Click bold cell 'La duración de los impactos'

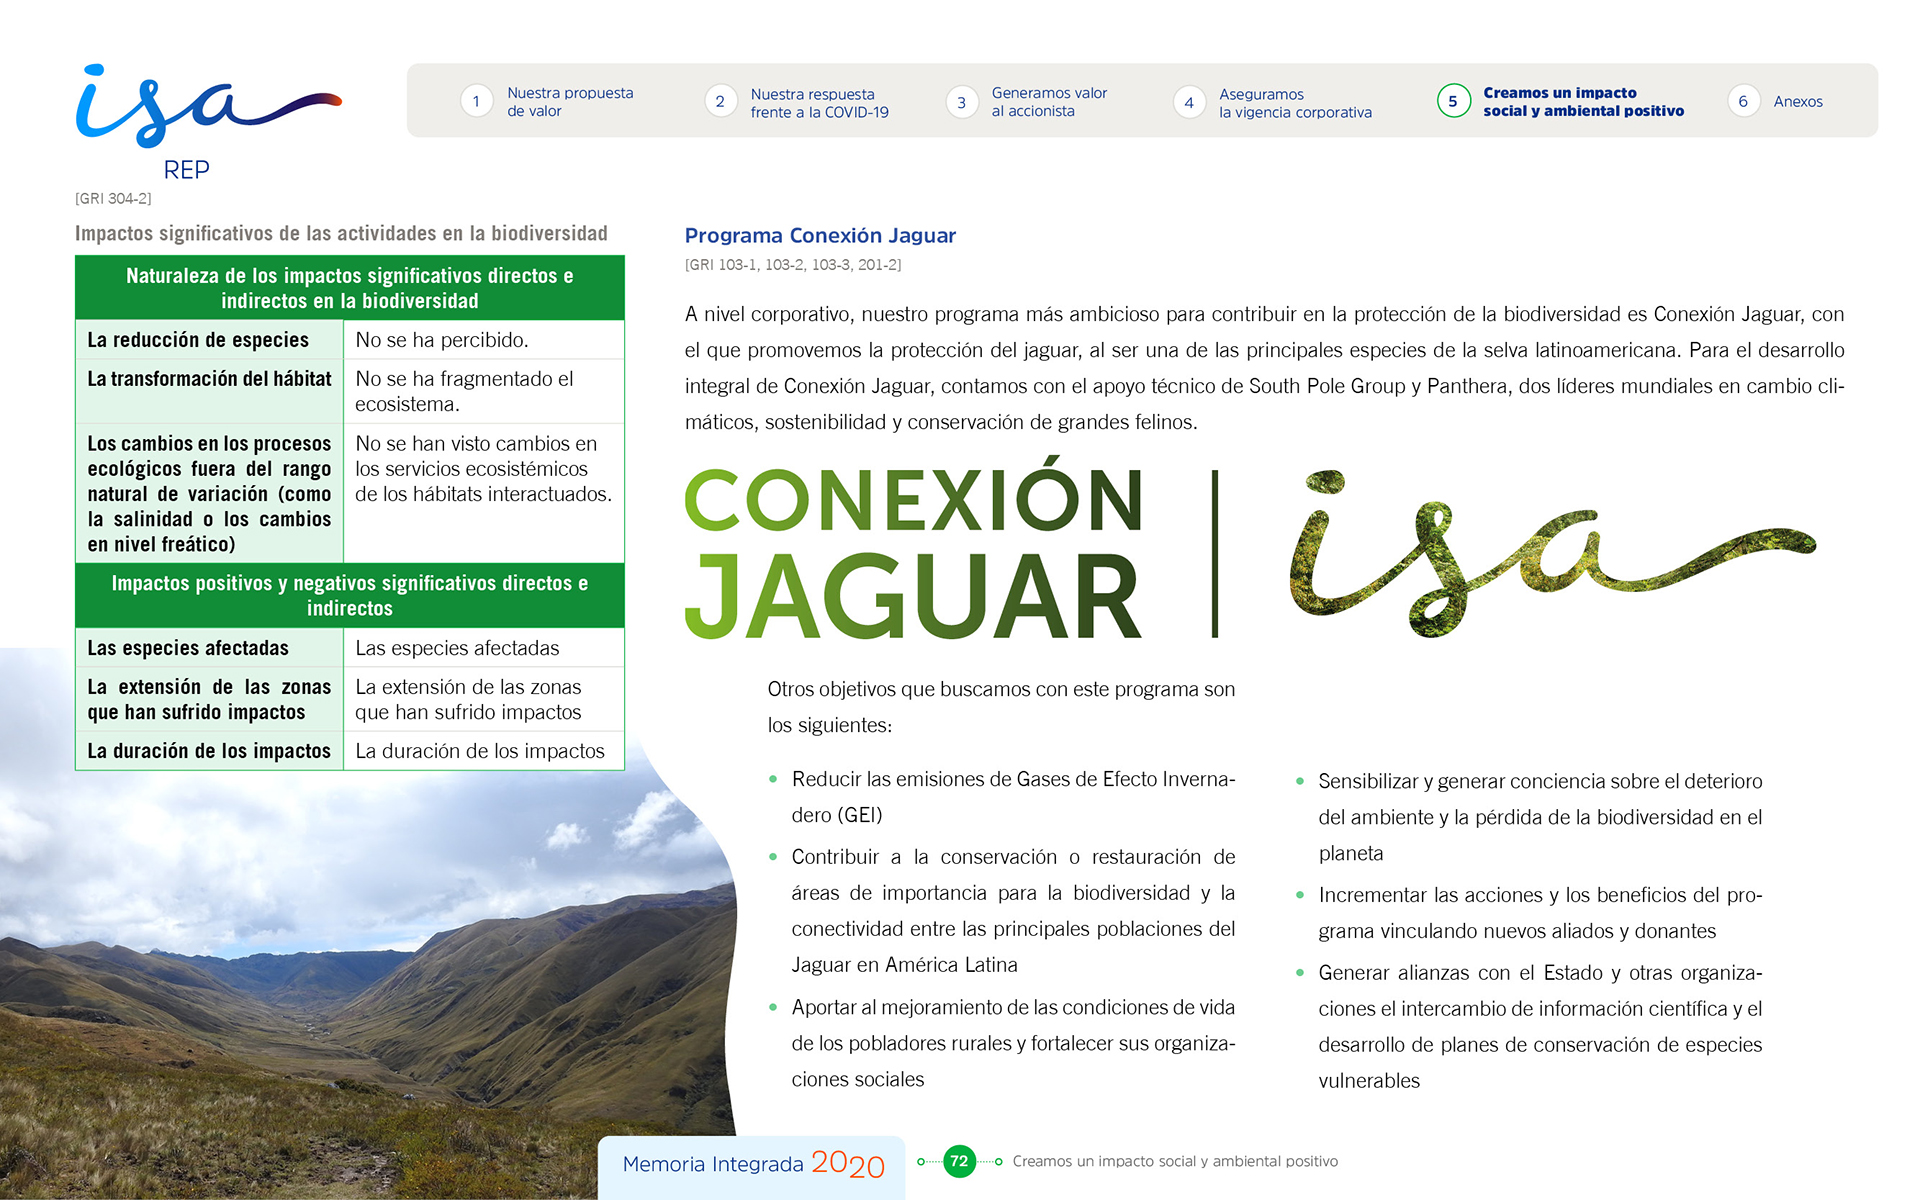[210, 751]
